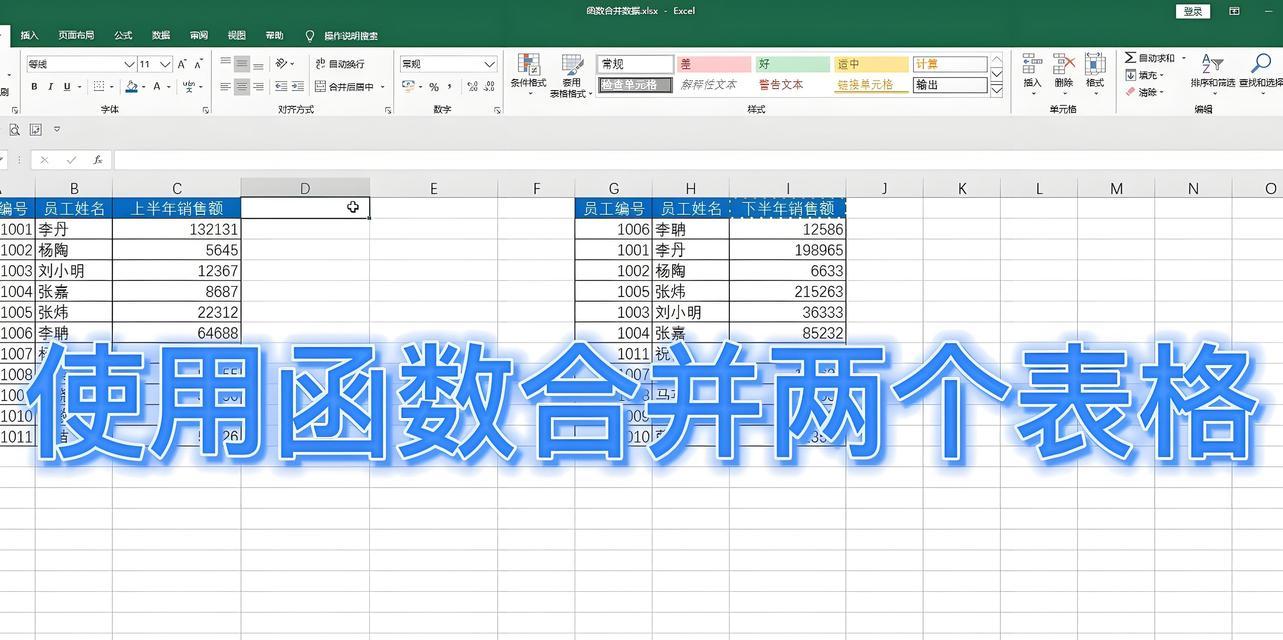
Task: Toggle align text left
Action: tap(225, 87)
